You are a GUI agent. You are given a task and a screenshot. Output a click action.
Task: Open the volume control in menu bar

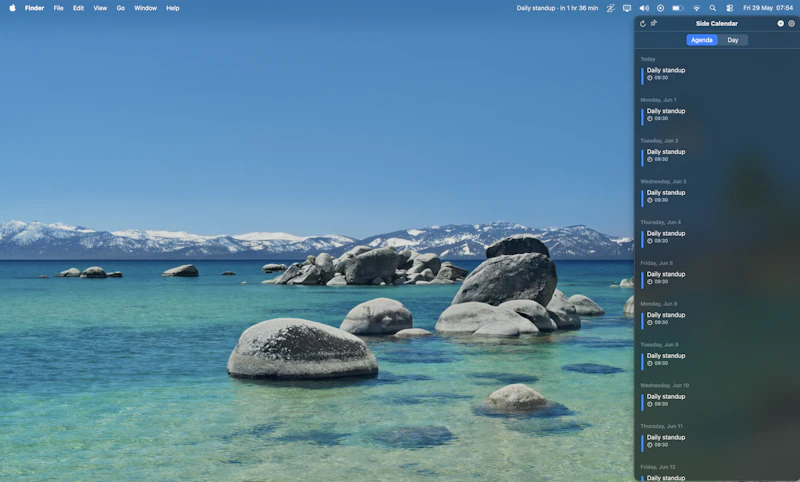tap(644, 8)
